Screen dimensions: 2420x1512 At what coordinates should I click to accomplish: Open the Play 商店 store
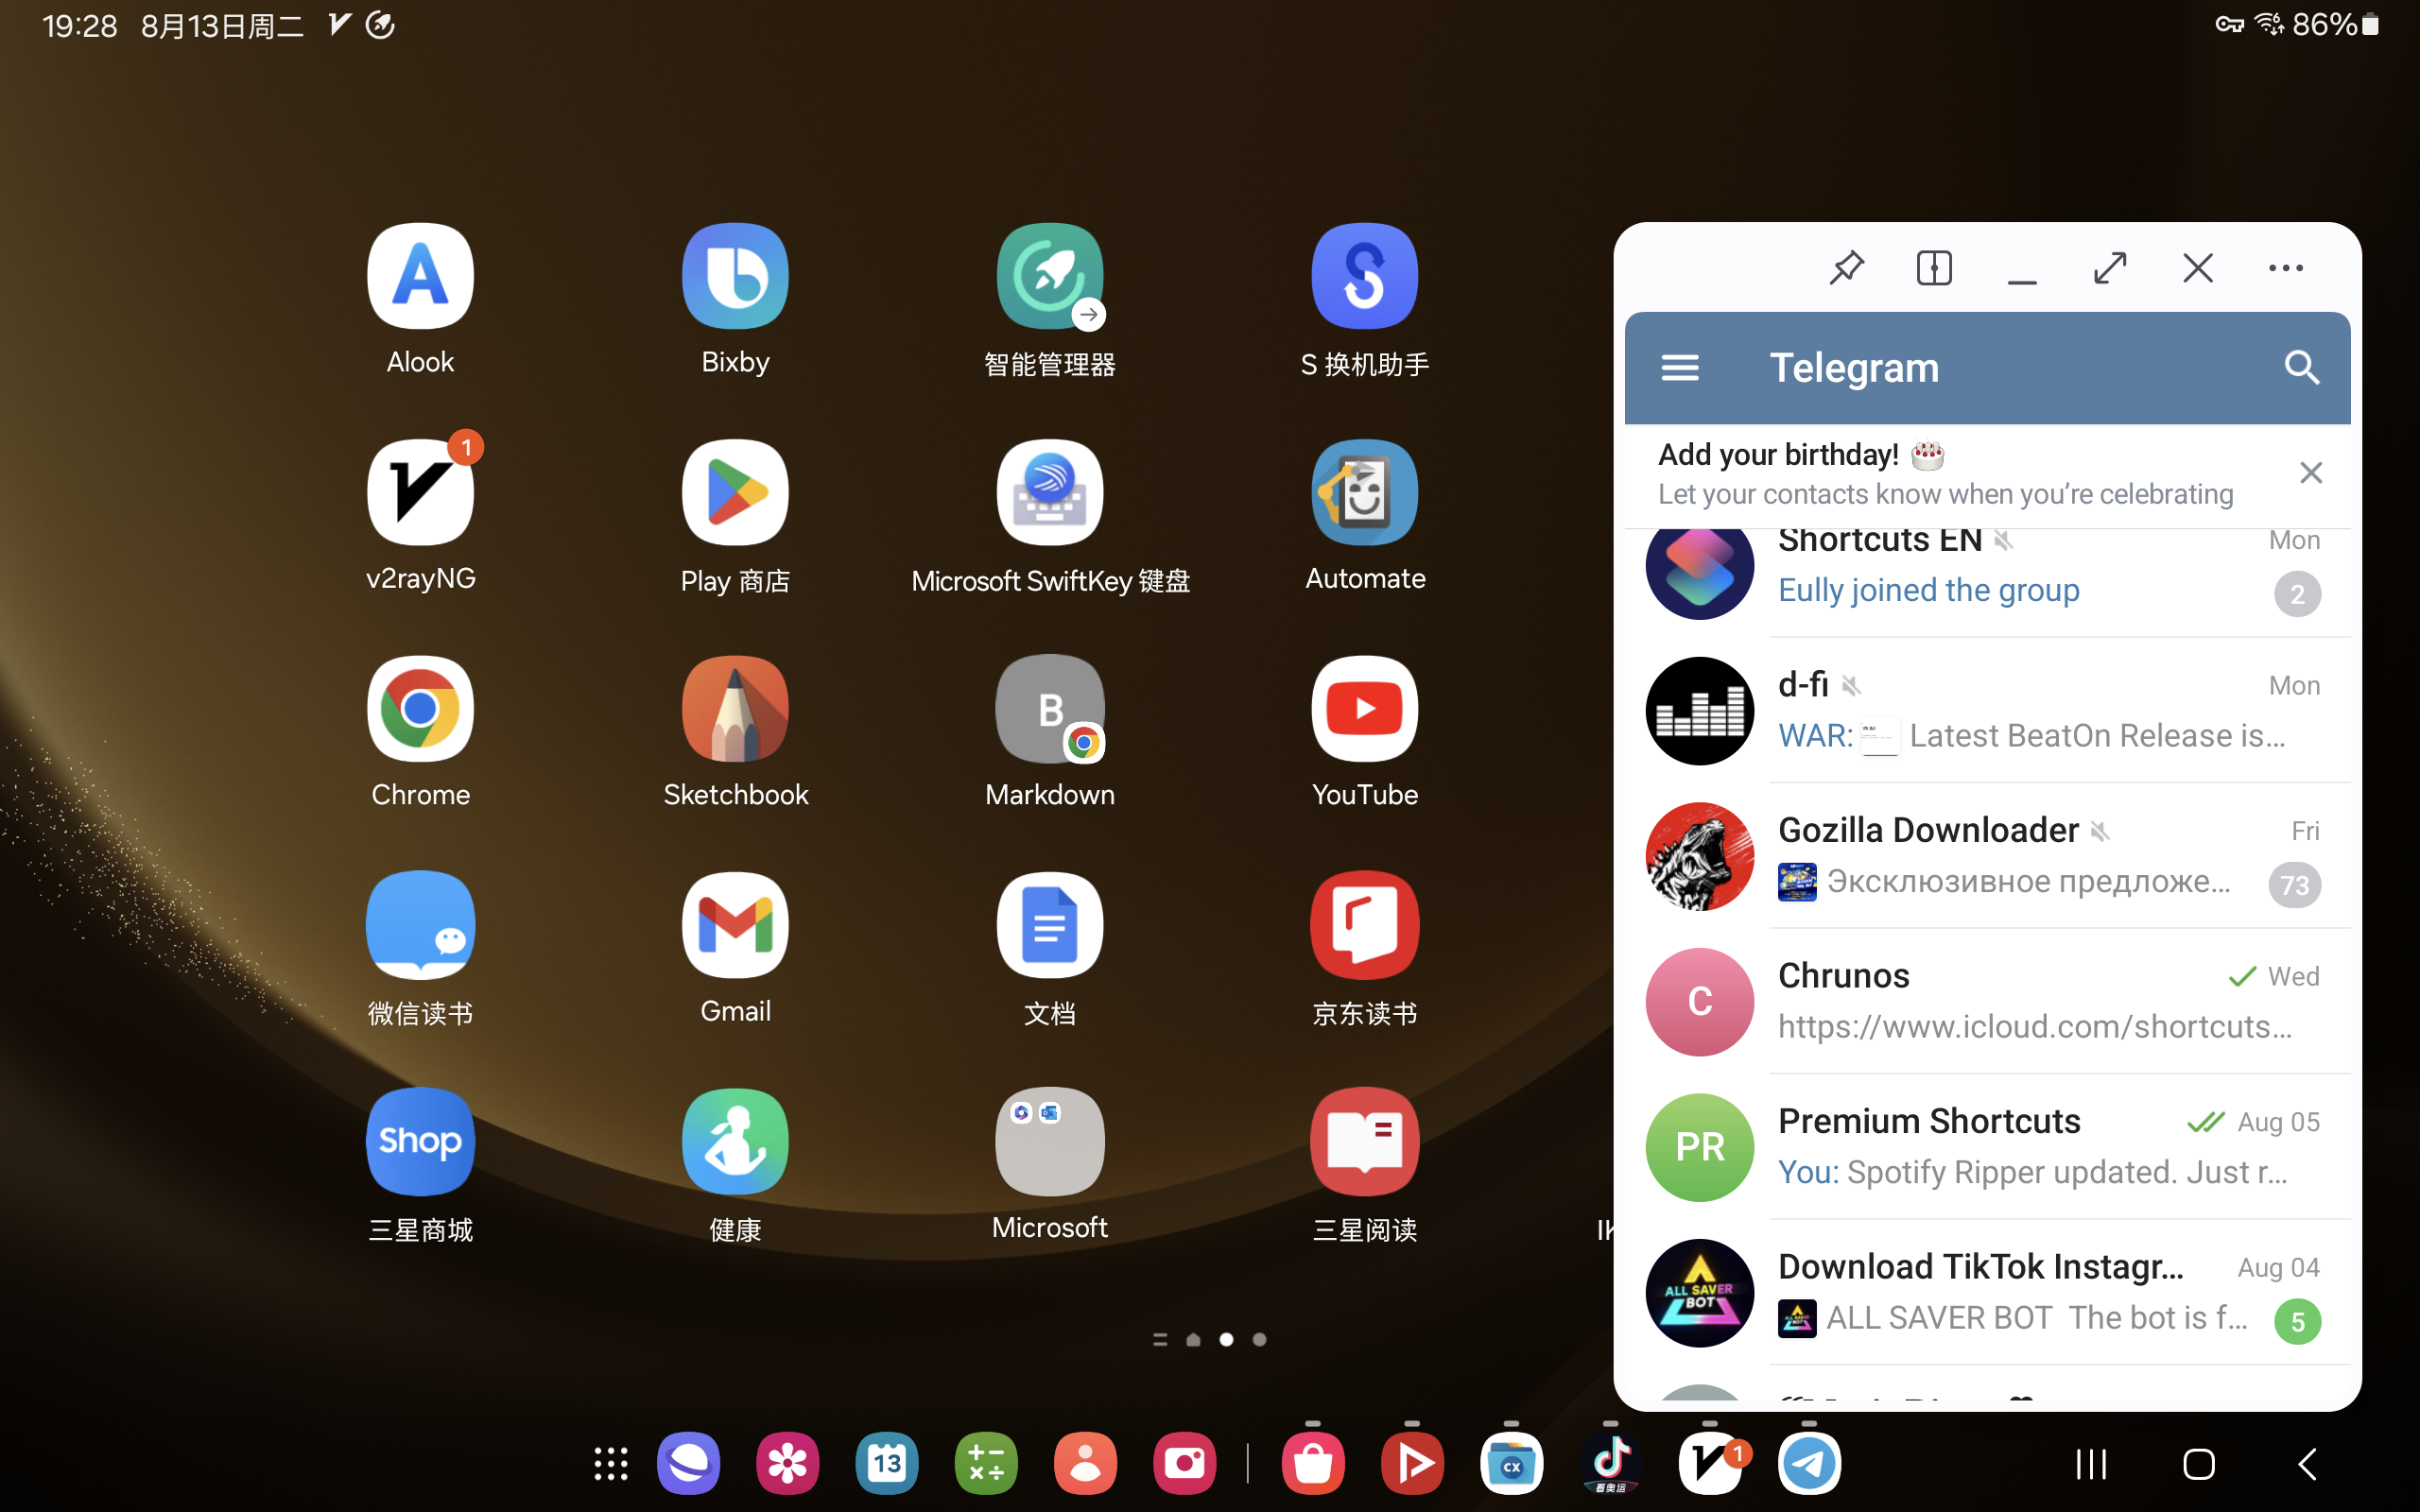coord(735,491)
